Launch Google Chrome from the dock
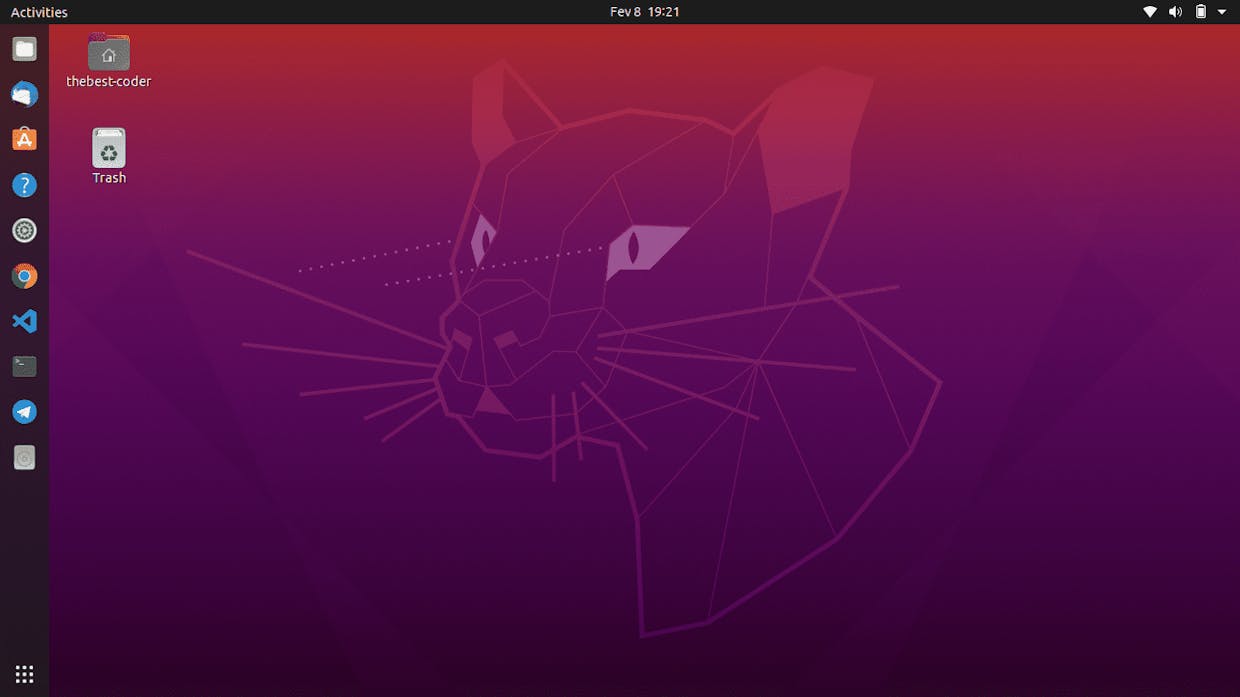This screenshot has width=1240, height=697. 24,276
